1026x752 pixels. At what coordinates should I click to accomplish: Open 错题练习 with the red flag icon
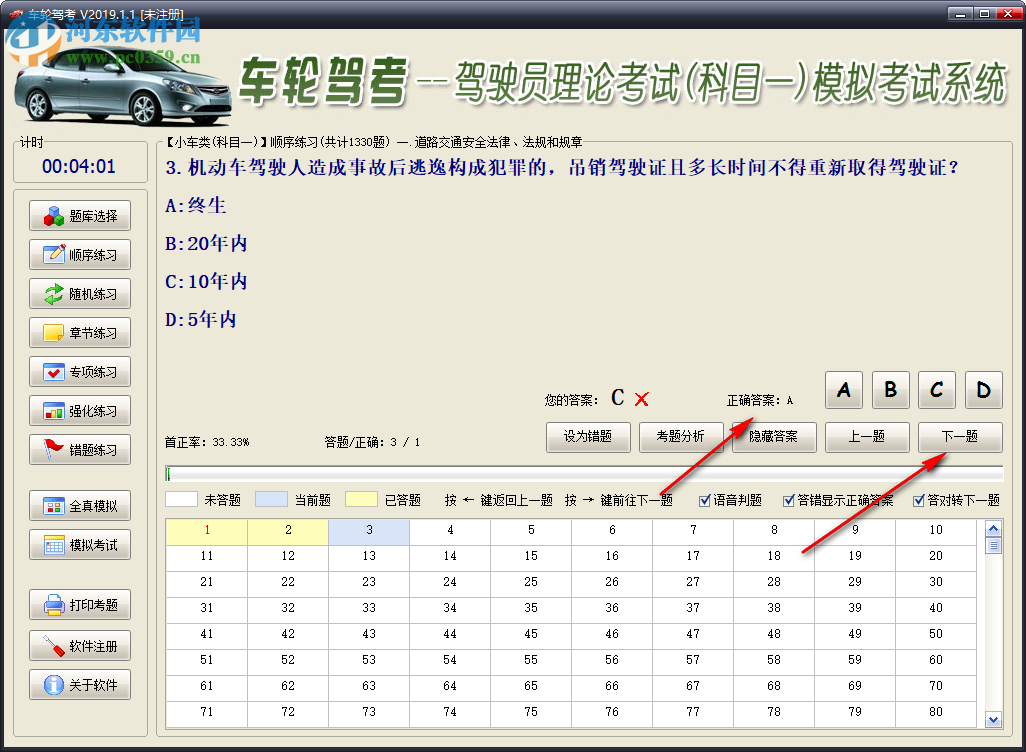click(80, 450)
